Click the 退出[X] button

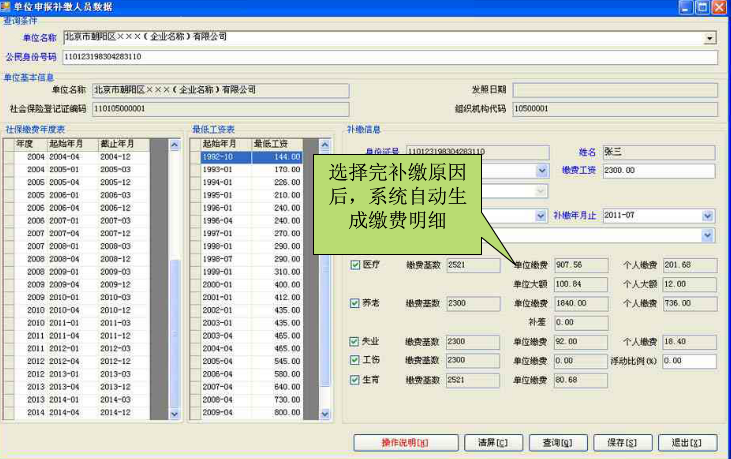pos(687,443)
